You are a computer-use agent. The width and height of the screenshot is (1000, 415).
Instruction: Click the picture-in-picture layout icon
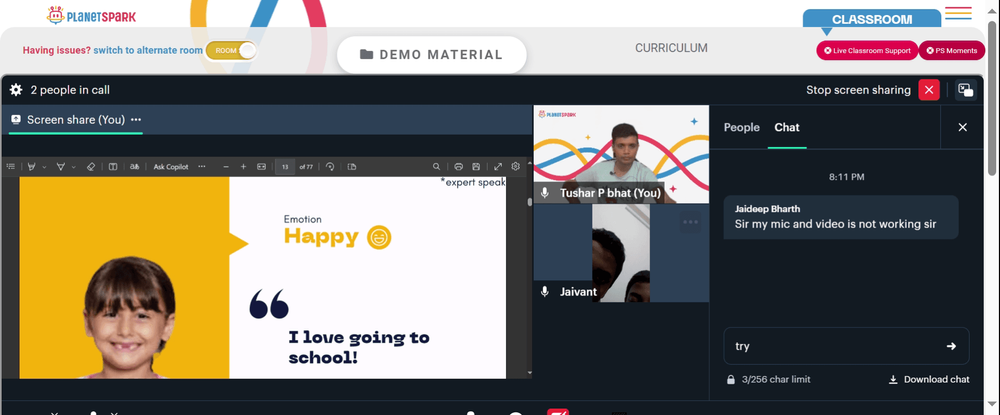coord(966,90)
